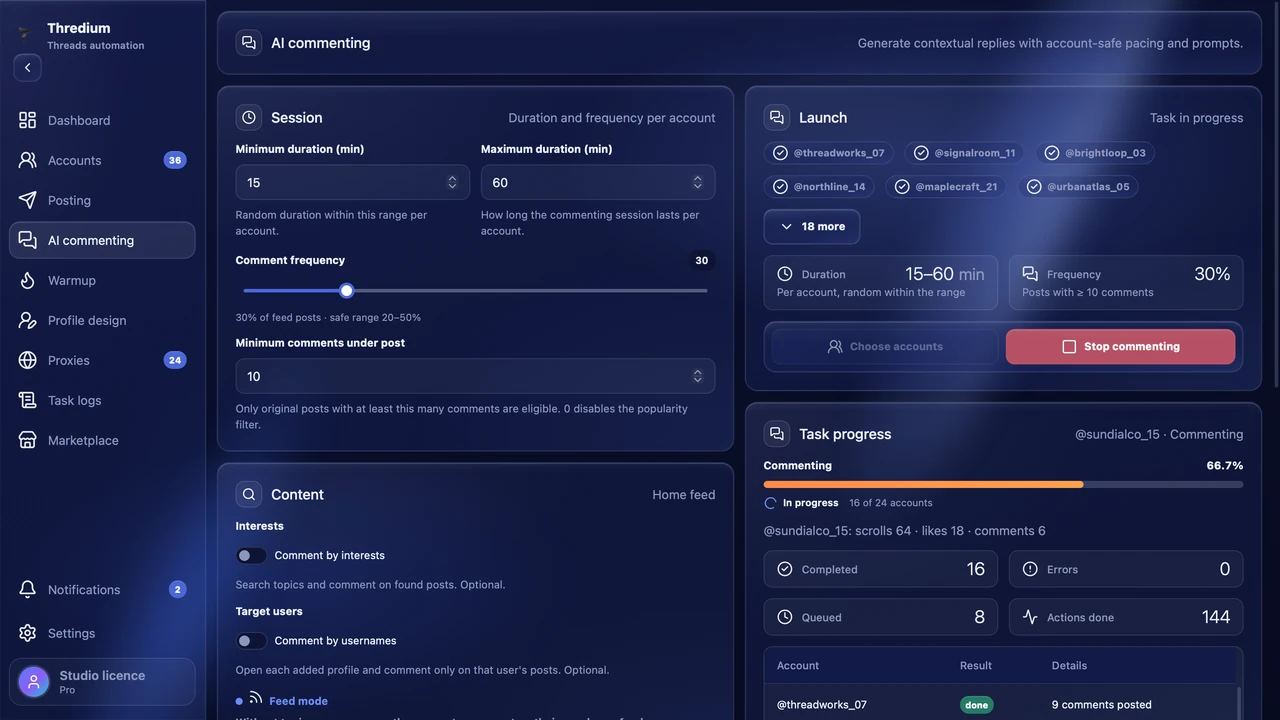Click the Commenting progress bar
This screenshot has height=720, width=1280.
click(x=1003, y=484)
